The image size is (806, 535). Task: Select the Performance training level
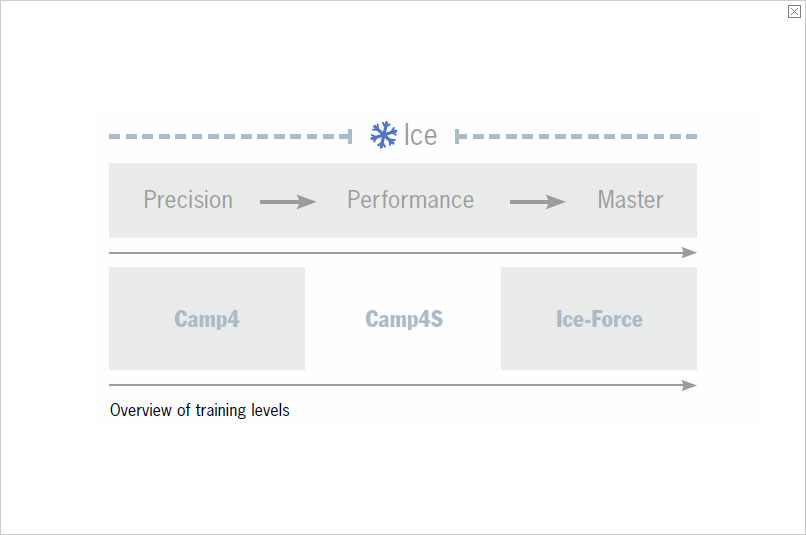410,200
